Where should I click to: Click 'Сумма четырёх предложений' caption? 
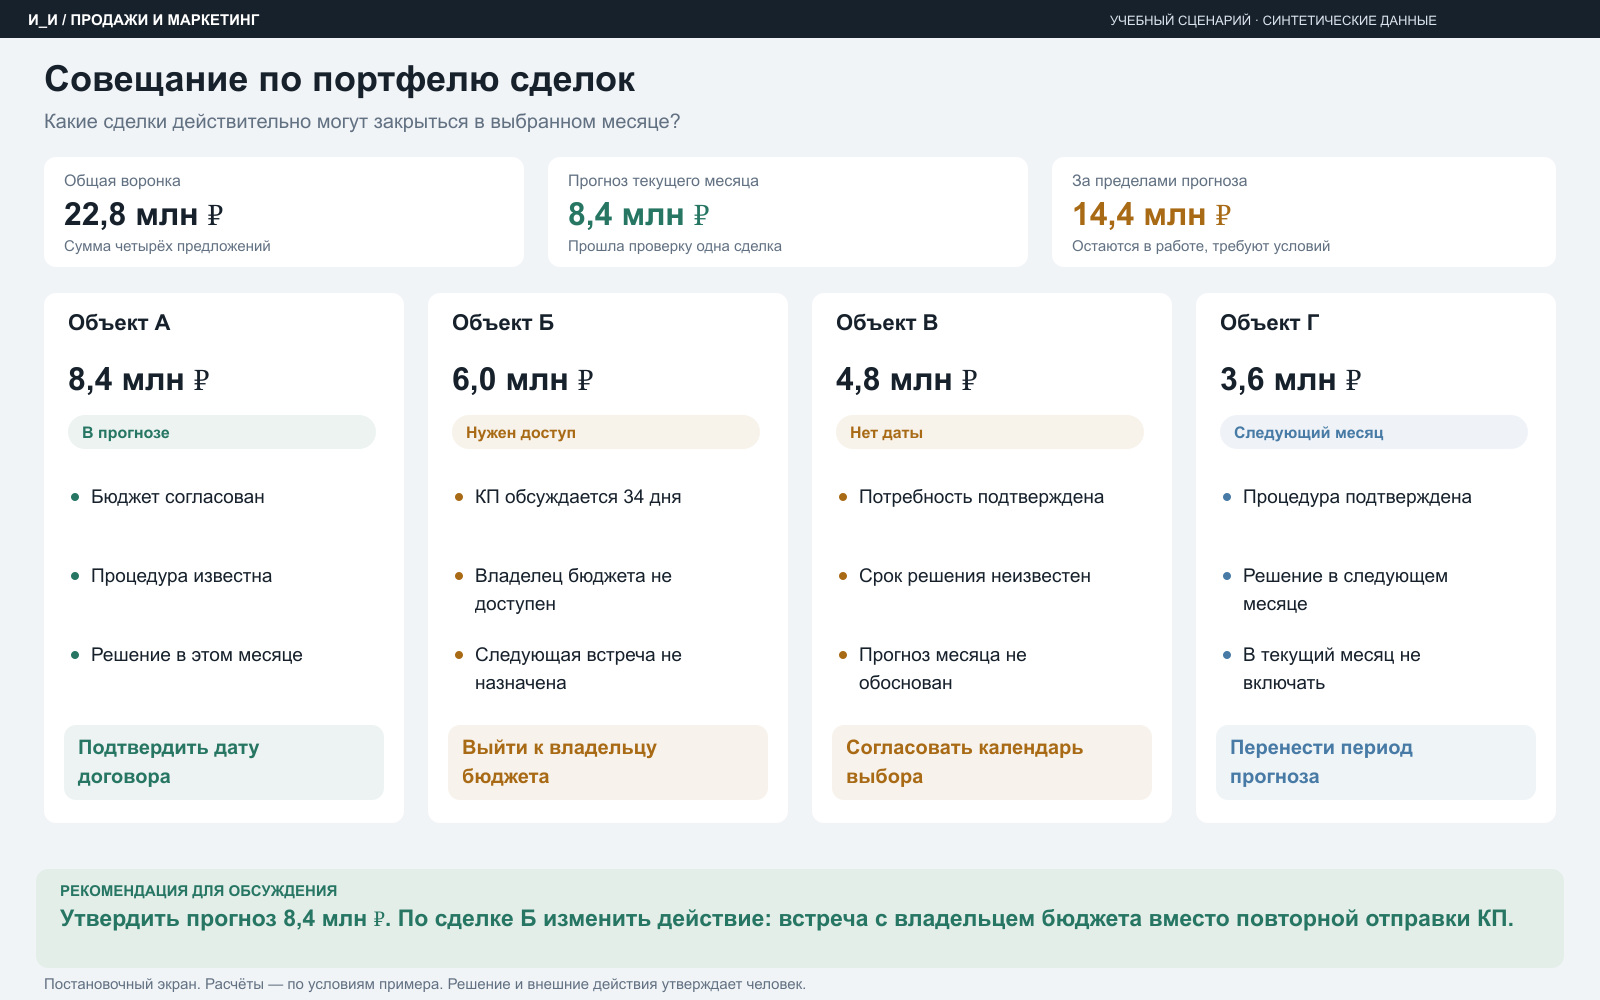pos(167,246)
